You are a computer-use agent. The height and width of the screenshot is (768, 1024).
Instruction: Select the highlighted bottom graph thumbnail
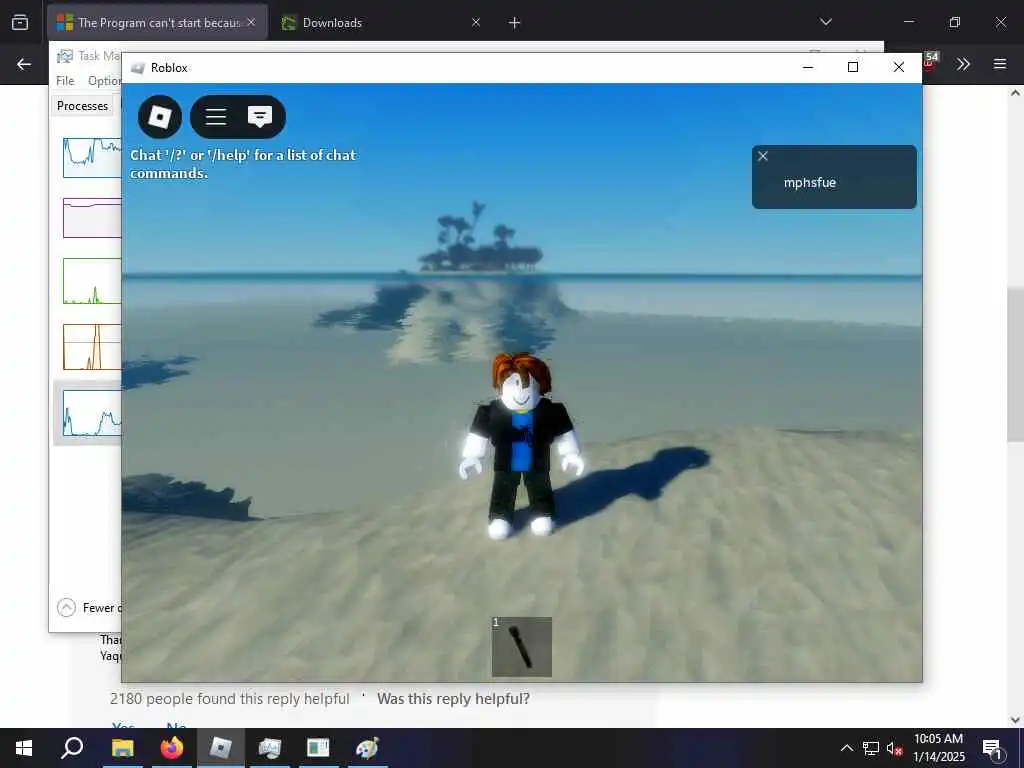(x=92, y=413)
